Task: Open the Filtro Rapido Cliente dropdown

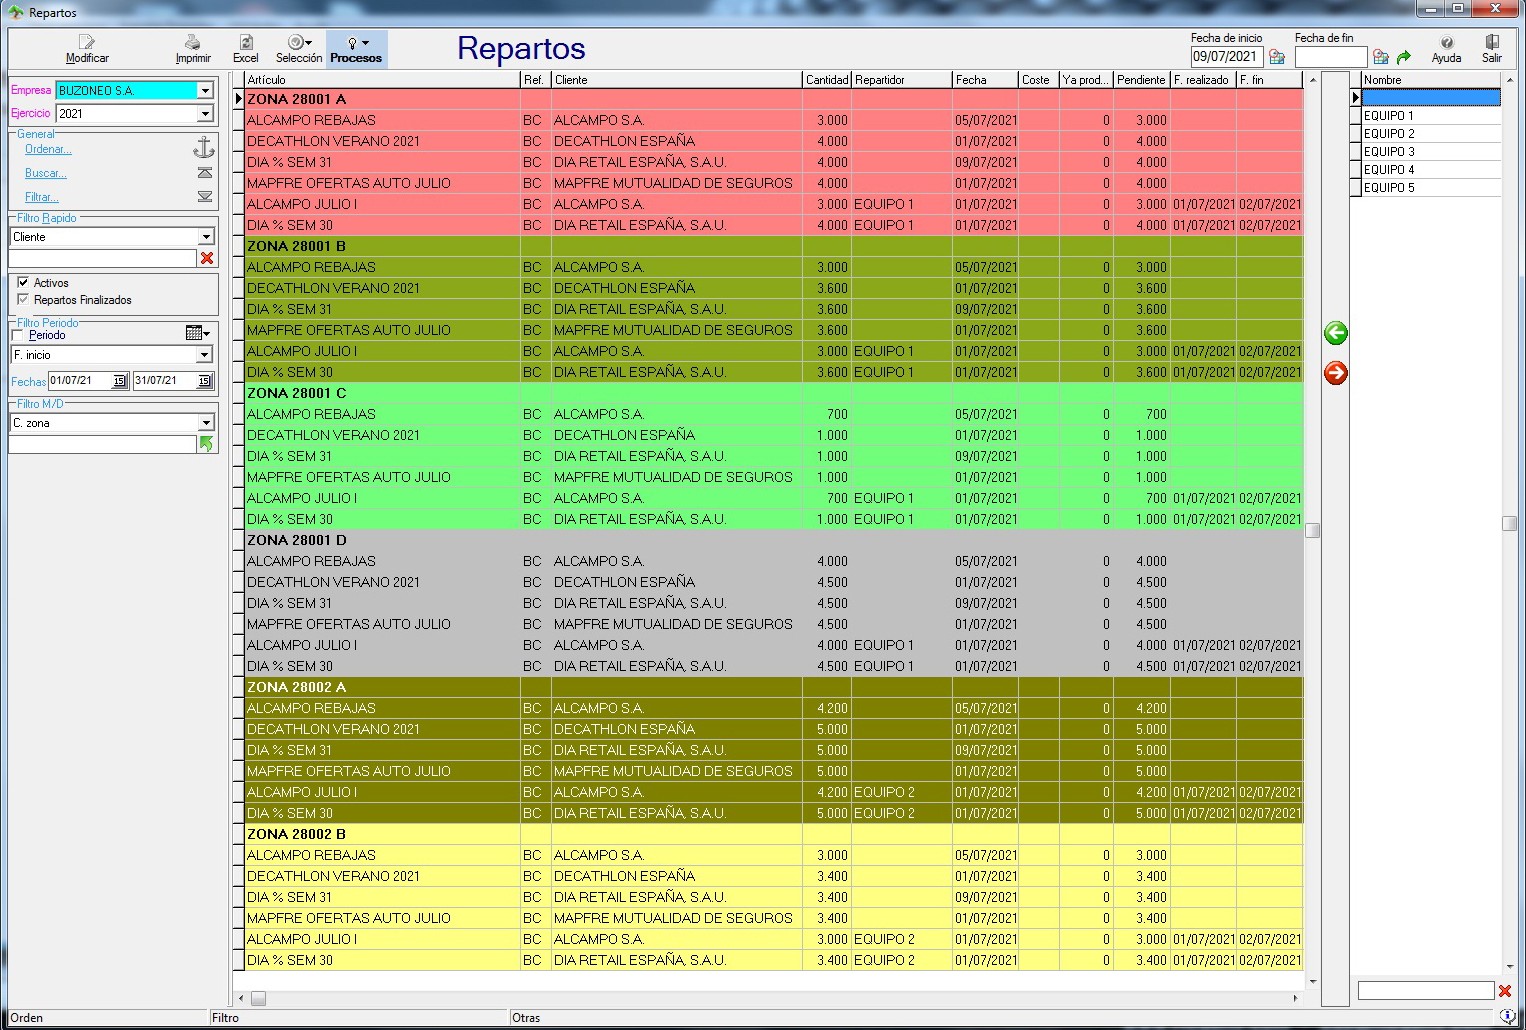Action: pos(205,237)
